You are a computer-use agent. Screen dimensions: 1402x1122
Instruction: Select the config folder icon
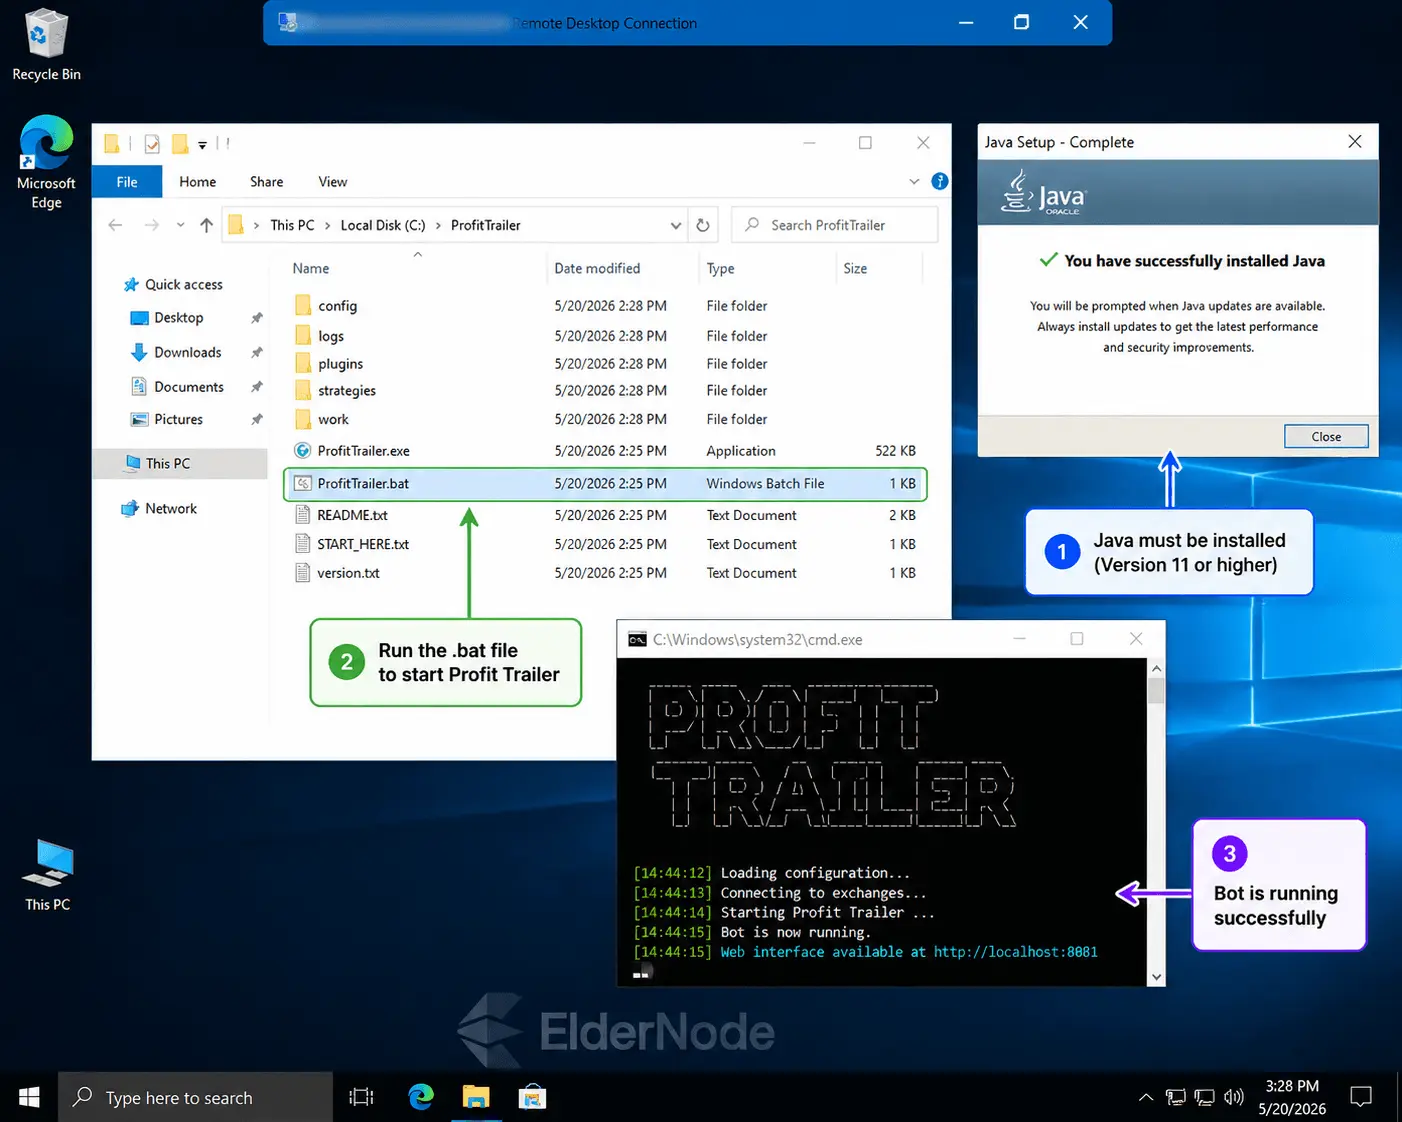coord(303,306)
